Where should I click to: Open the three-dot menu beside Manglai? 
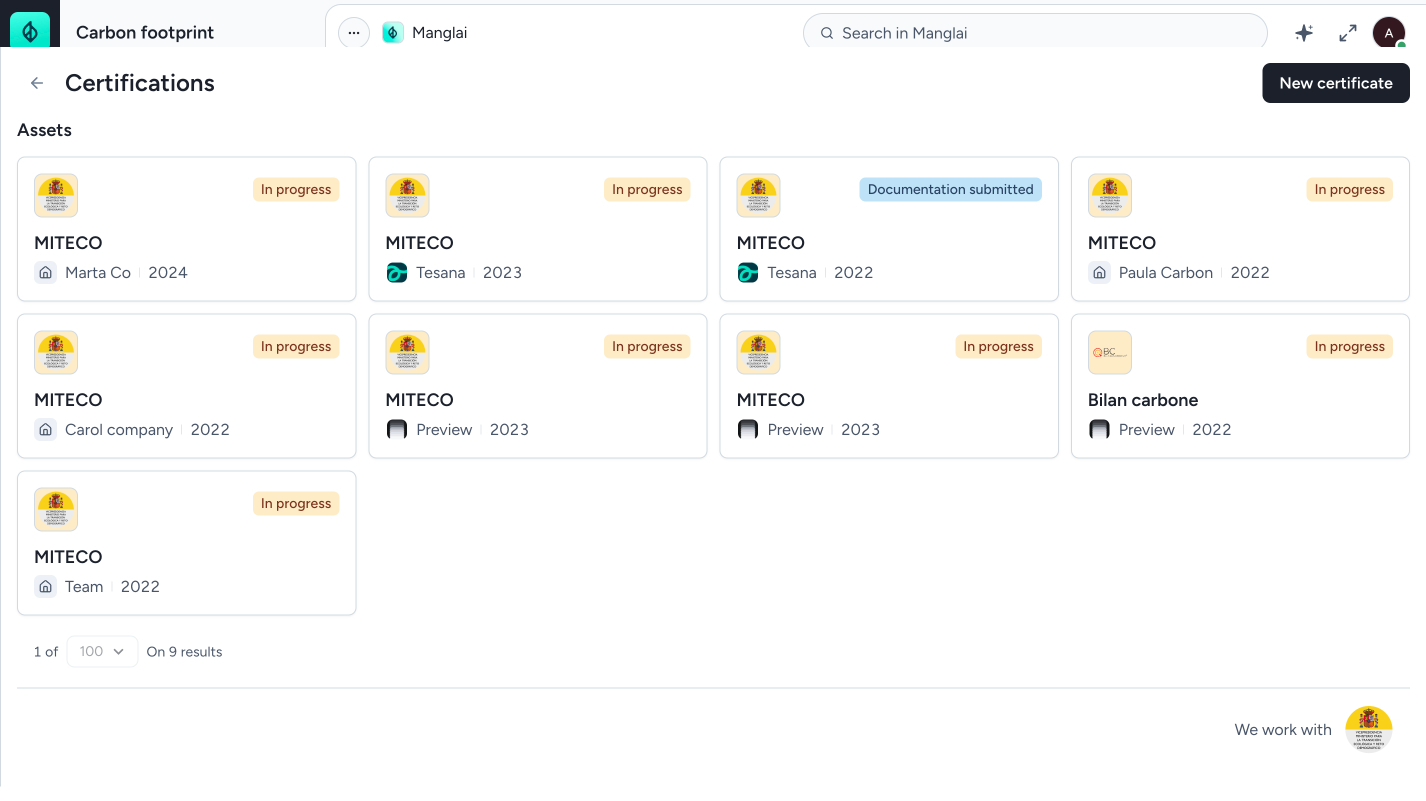pyautogui.click(x=353, y=33)
